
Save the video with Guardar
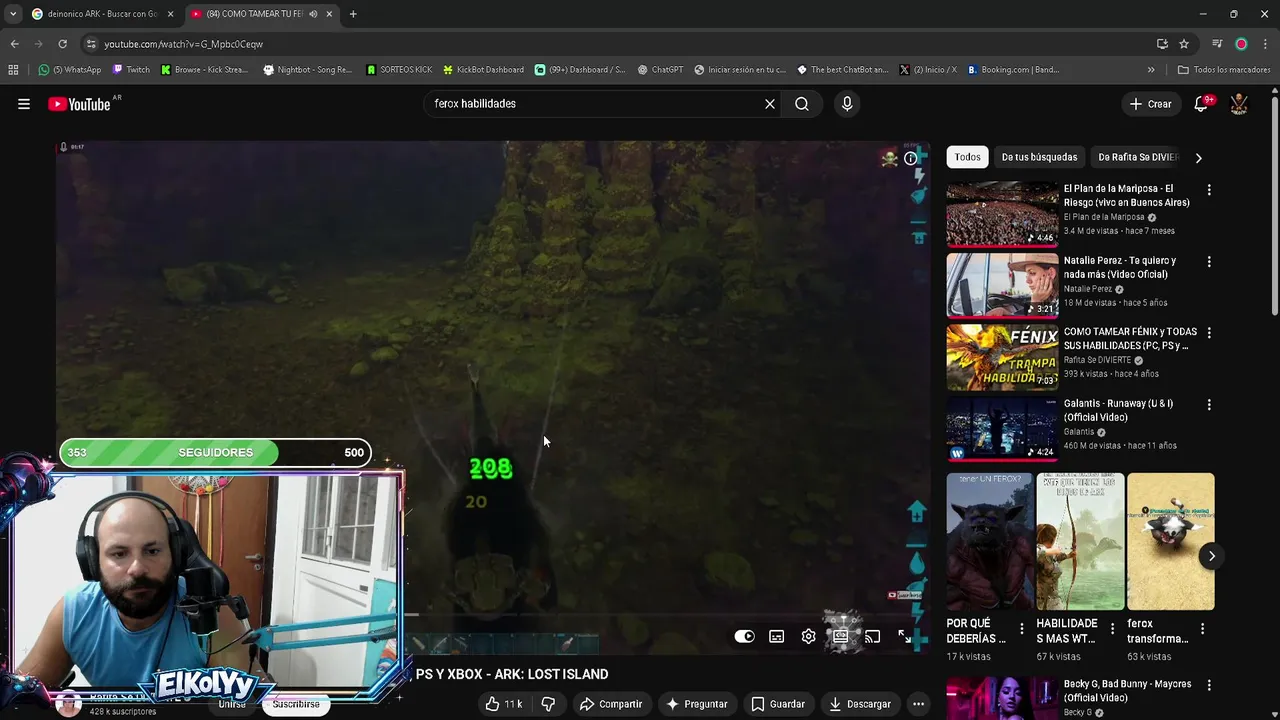click(x=778, y=704)
